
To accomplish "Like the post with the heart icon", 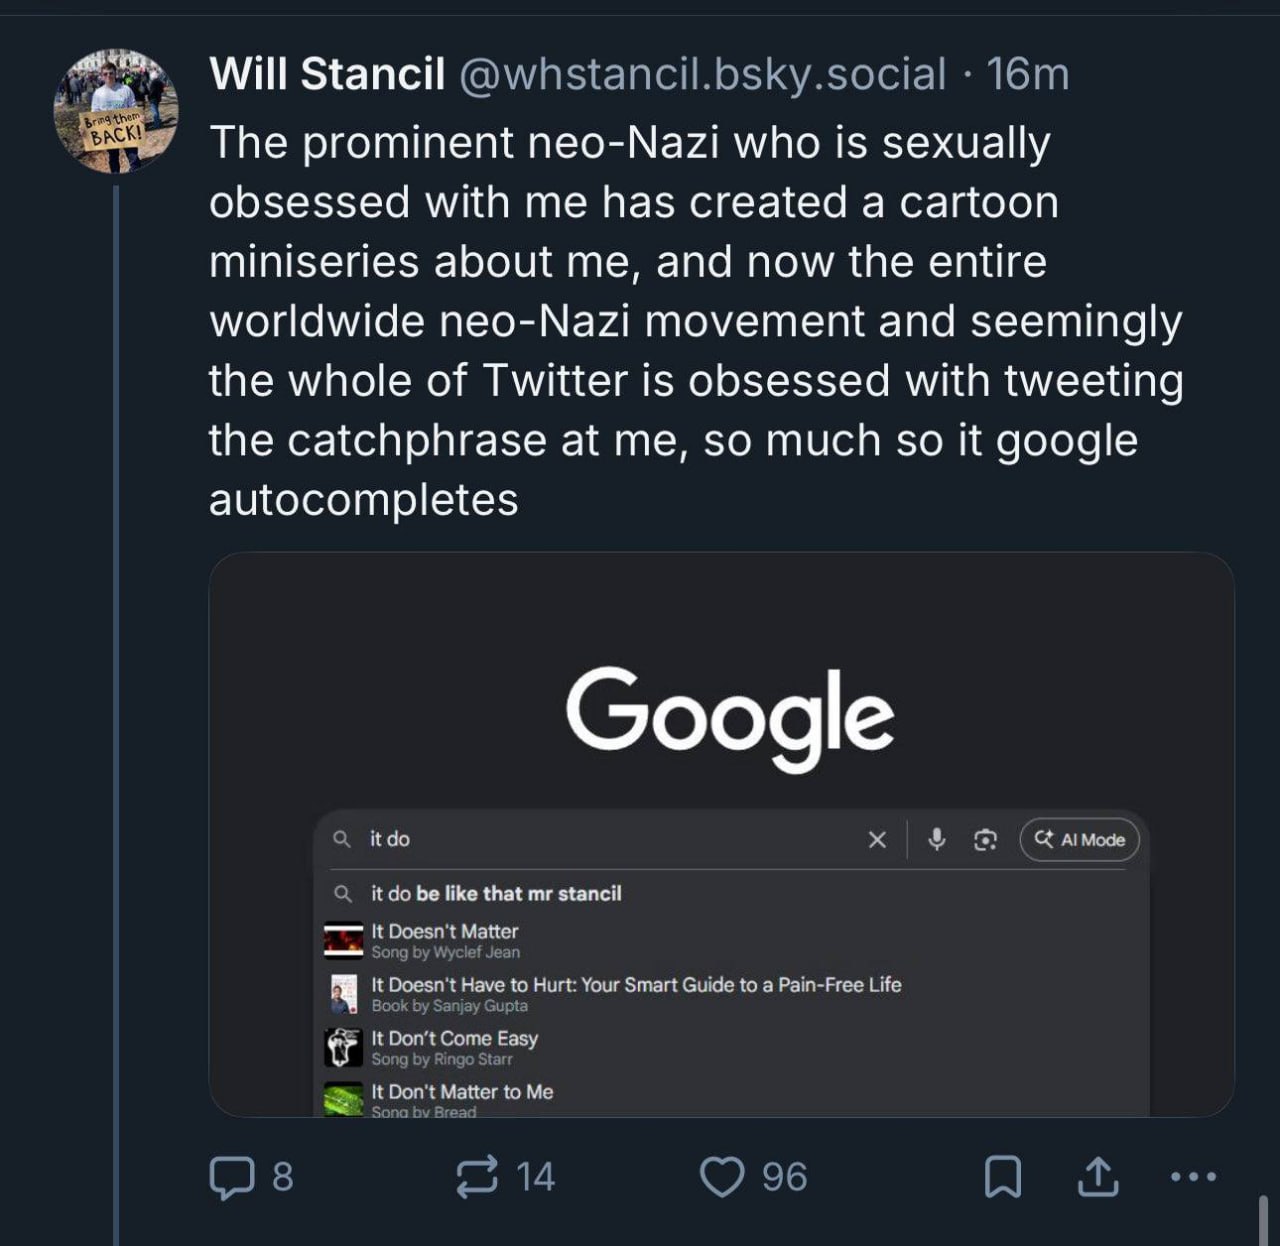I will [x=721, y=1177].
